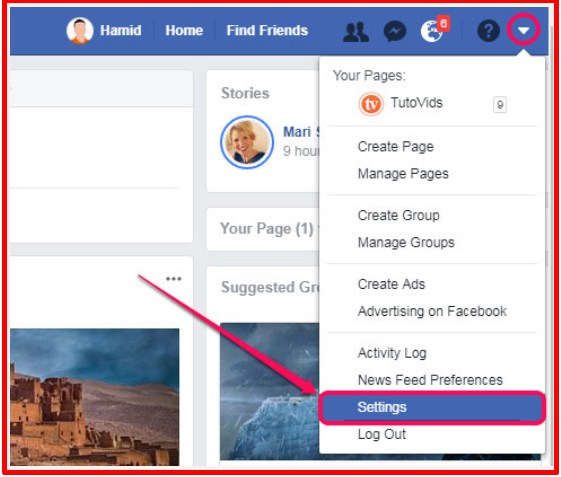Toggle the account dropdown arrow
561x477 pixels.
523,30
